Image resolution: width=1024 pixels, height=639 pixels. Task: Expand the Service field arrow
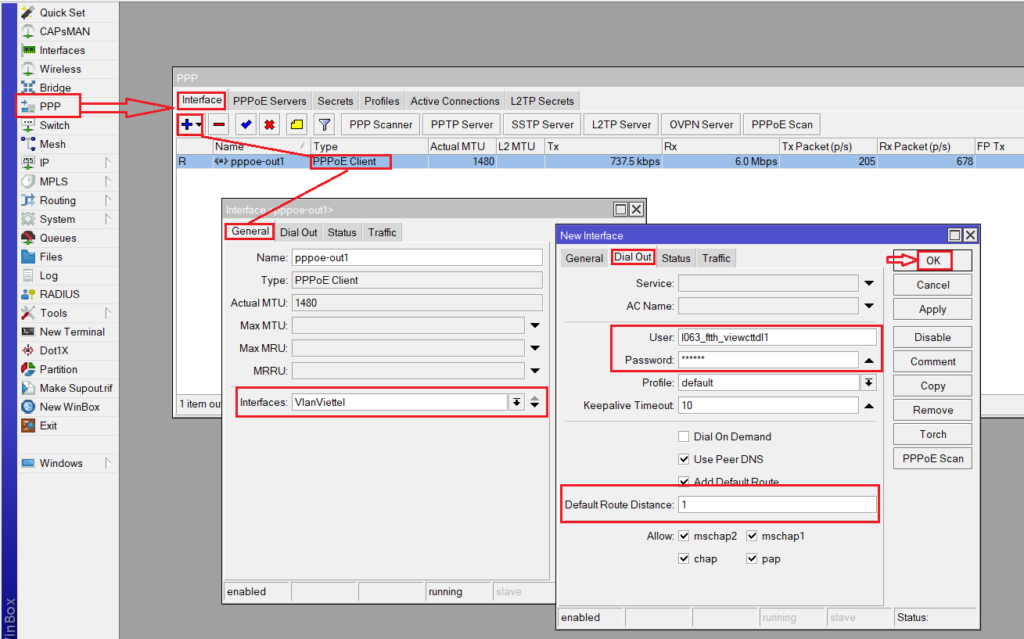pyautogui.click(x=868, y=283)
